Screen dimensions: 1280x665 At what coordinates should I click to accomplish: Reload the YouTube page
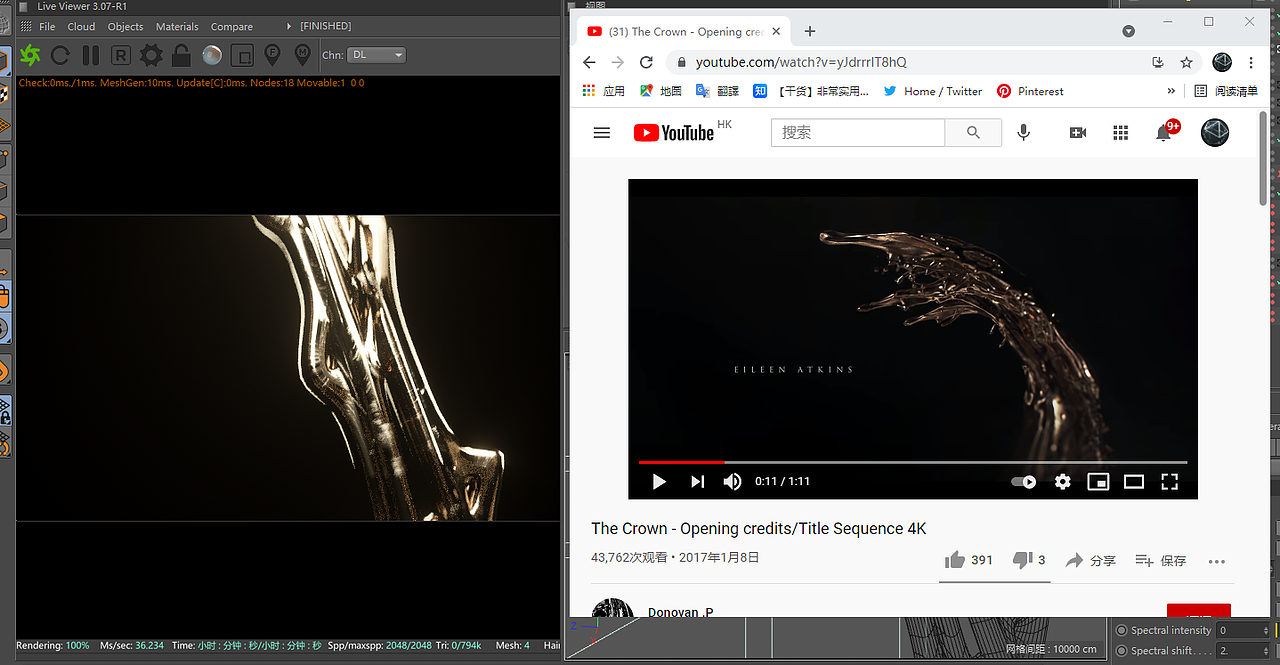tap(646, 62)
